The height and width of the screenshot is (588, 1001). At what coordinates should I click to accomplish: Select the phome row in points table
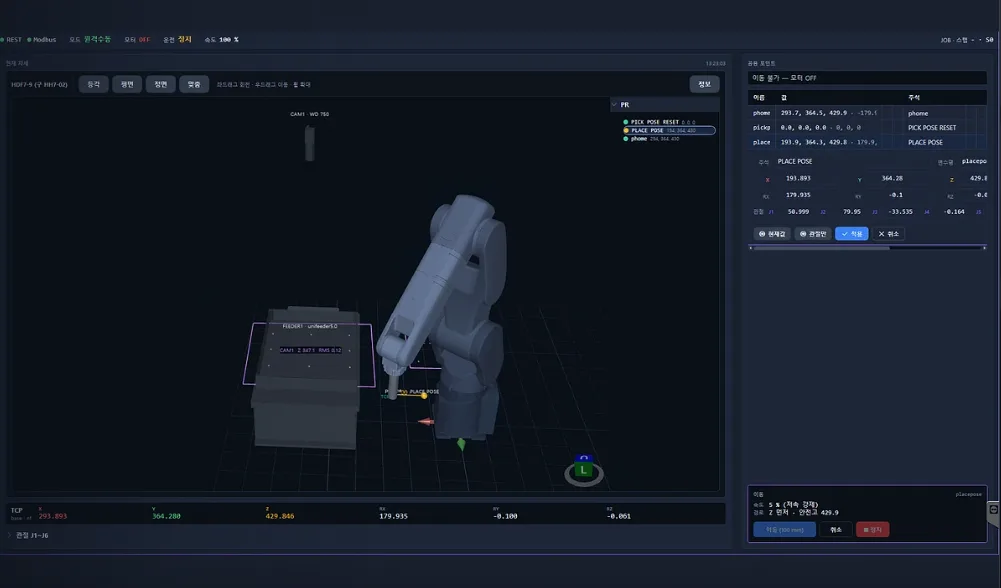[867, 113]
